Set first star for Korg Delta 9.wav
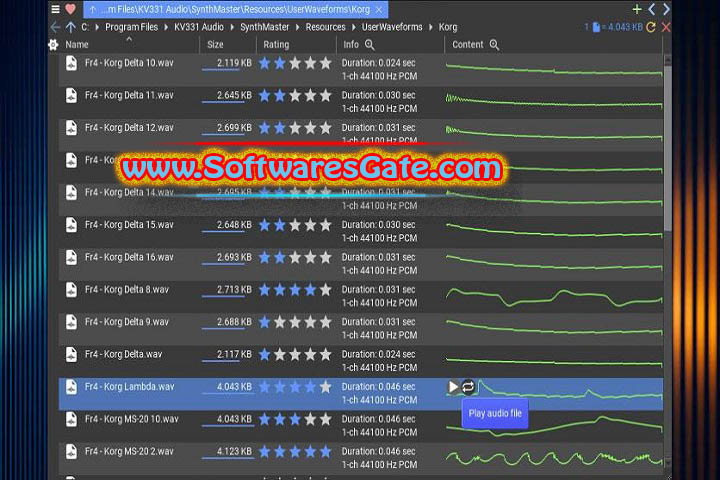Image resolution: width=720 pixels, height=480 pixels. click(x=264, y=322)
